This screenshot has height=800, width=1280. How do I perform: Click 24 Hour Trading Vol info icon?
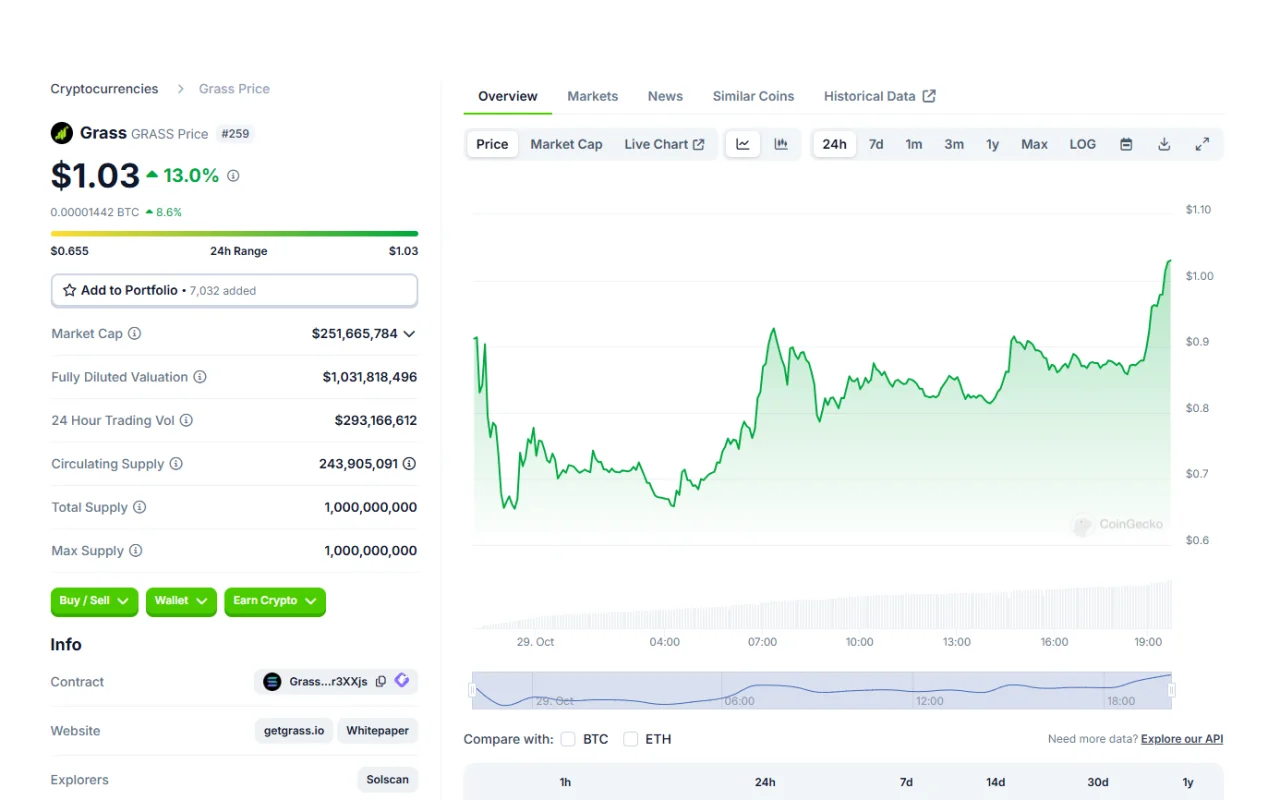[x=186, y=421]
